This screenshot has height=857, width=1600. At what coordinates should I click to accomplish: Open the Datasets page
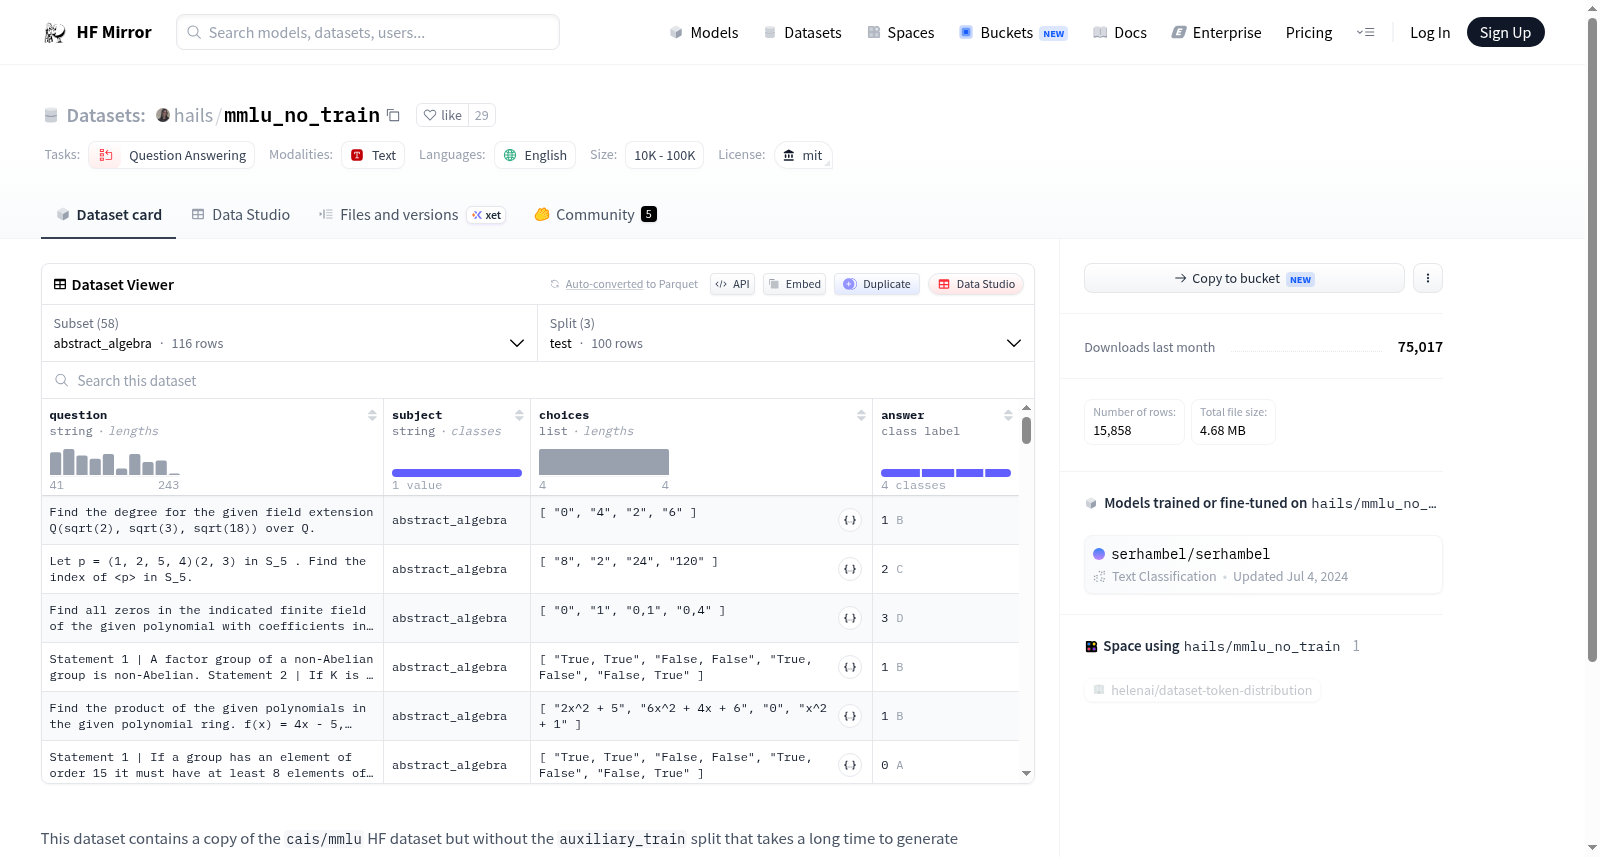click(x=802, y=33)
